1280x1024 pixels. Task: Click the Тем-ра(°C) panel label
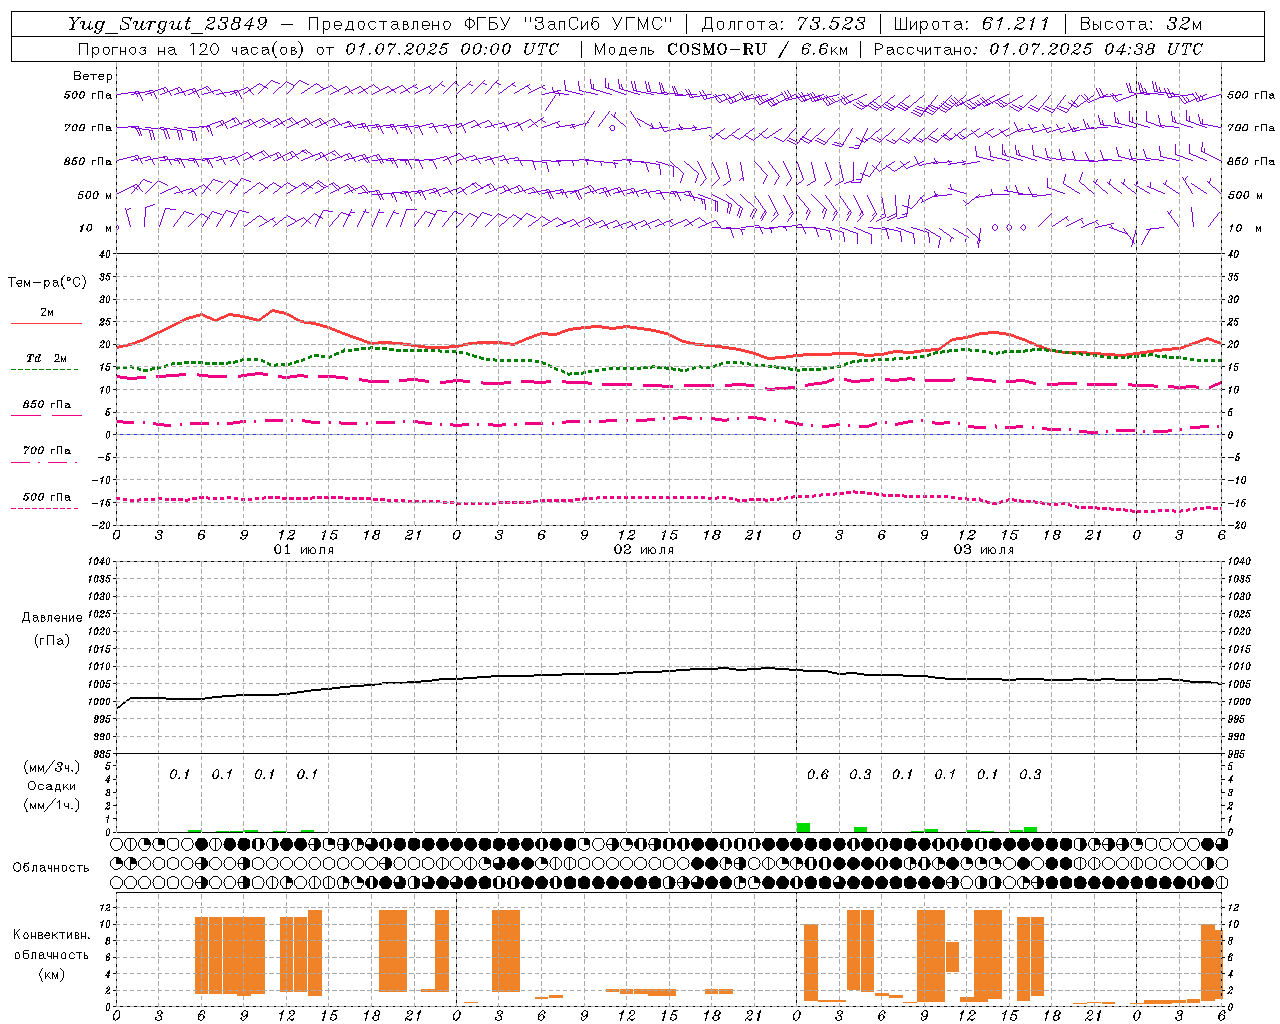[47, 283]
